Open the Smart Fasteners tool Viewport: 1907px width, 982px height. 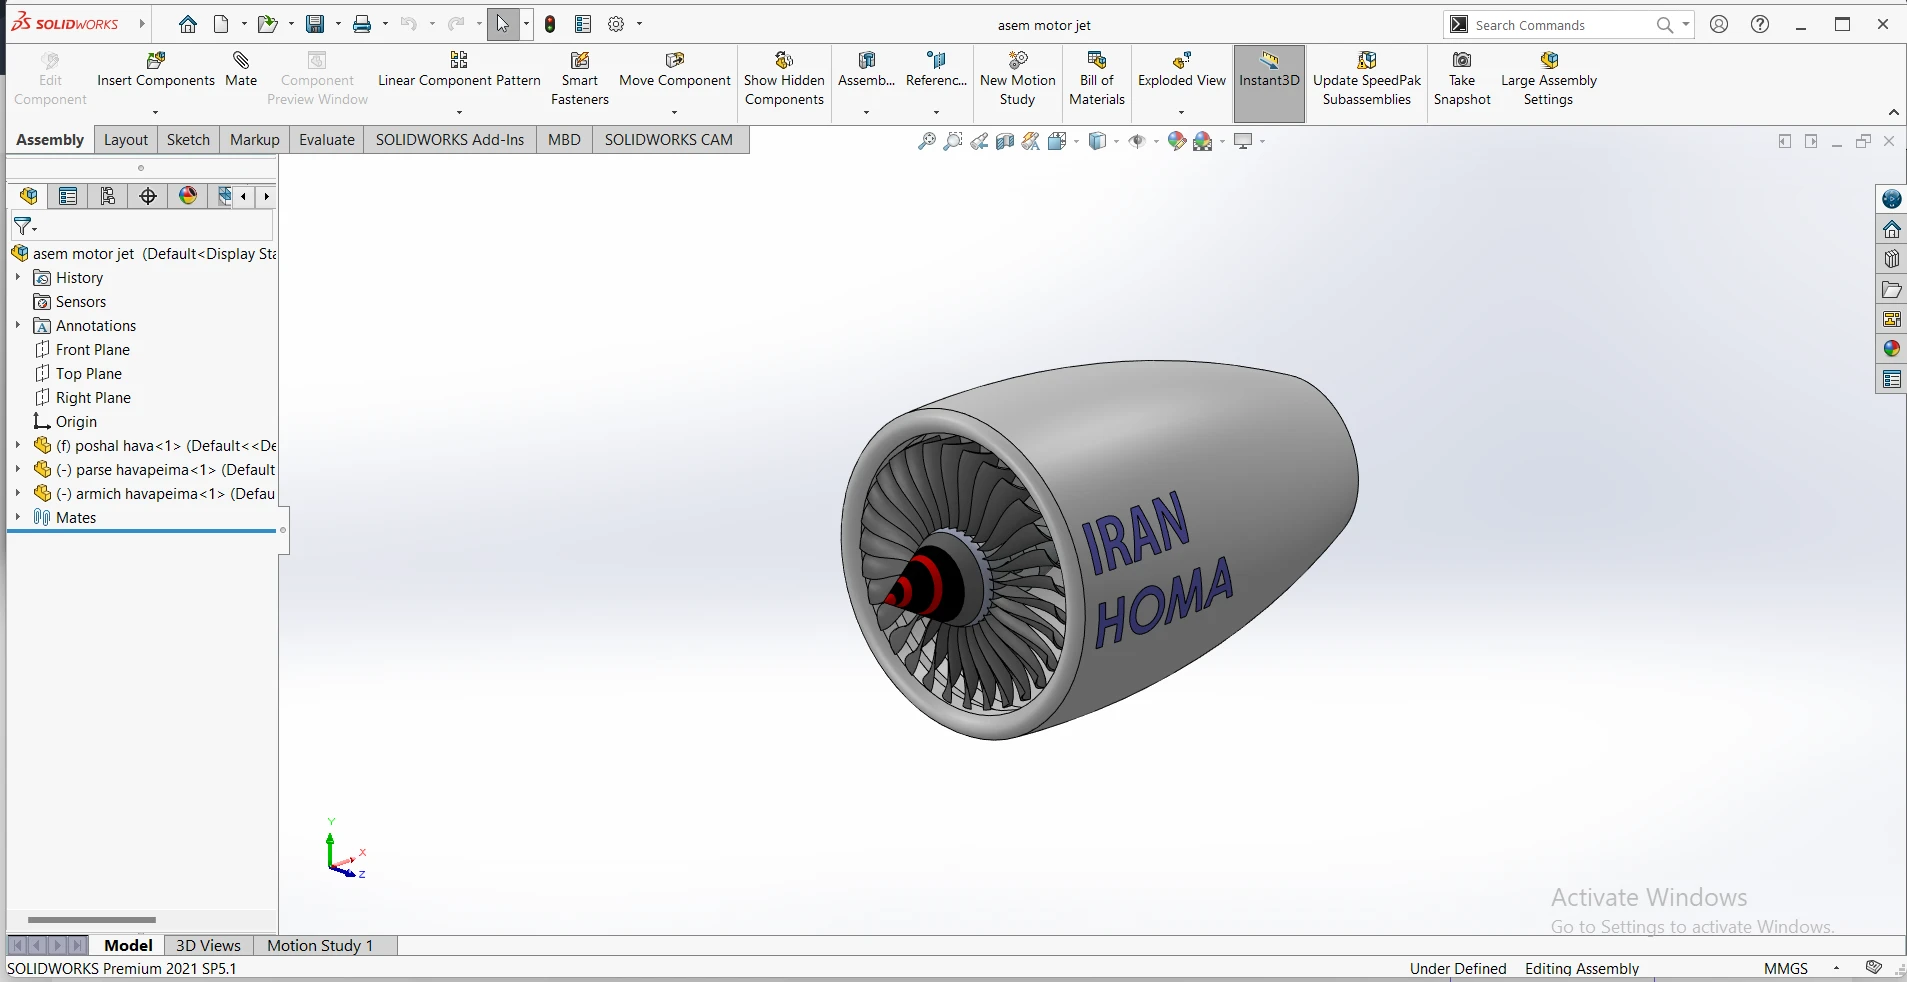point(579,78)
